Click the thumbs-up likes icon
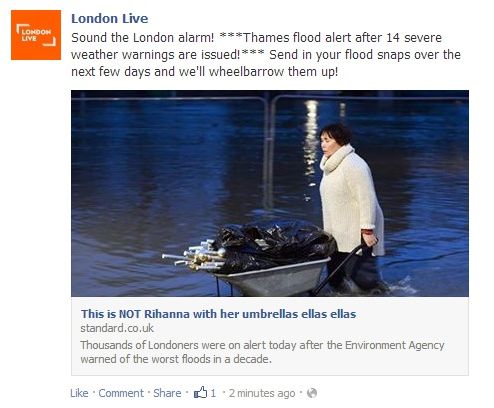Screen dimensions: 494x408 click(200, 392)
